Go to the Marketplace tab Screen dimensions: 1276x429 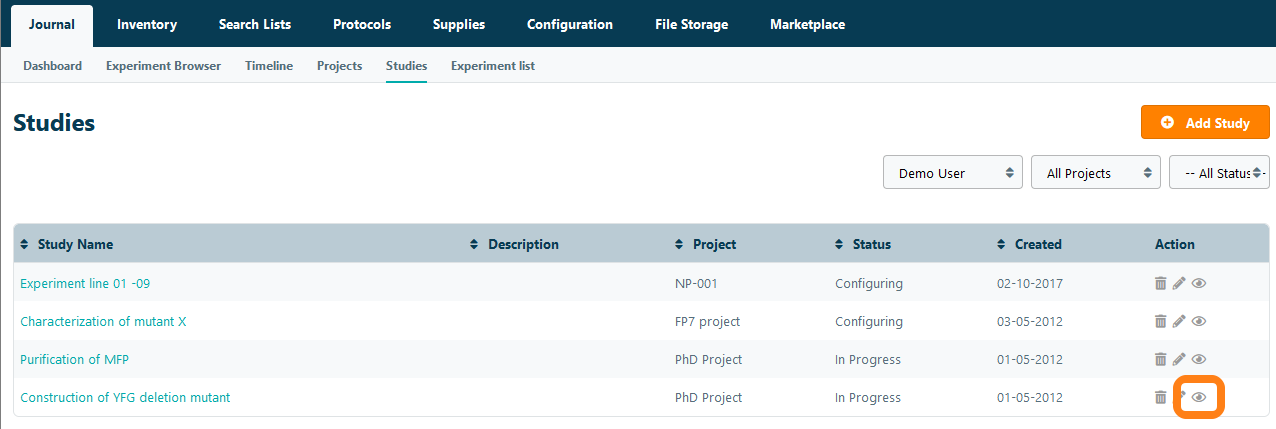807,24
